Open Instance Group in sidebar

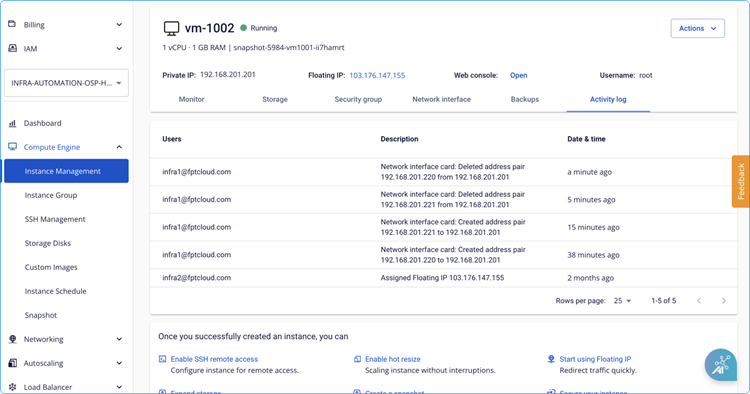51,195
